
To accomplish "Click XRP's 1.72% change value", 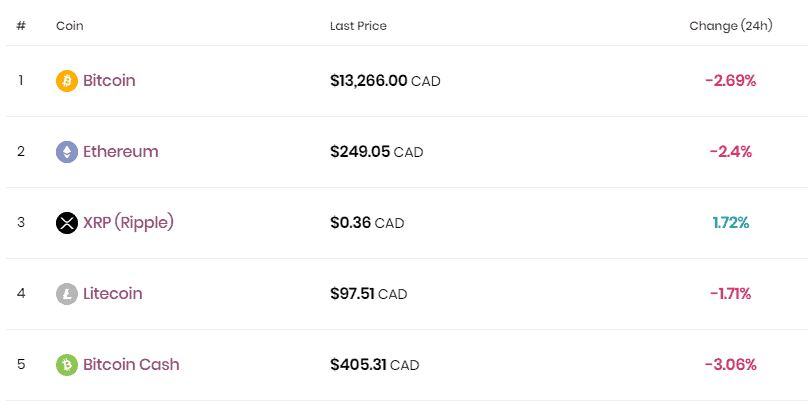I will point(731,223).
